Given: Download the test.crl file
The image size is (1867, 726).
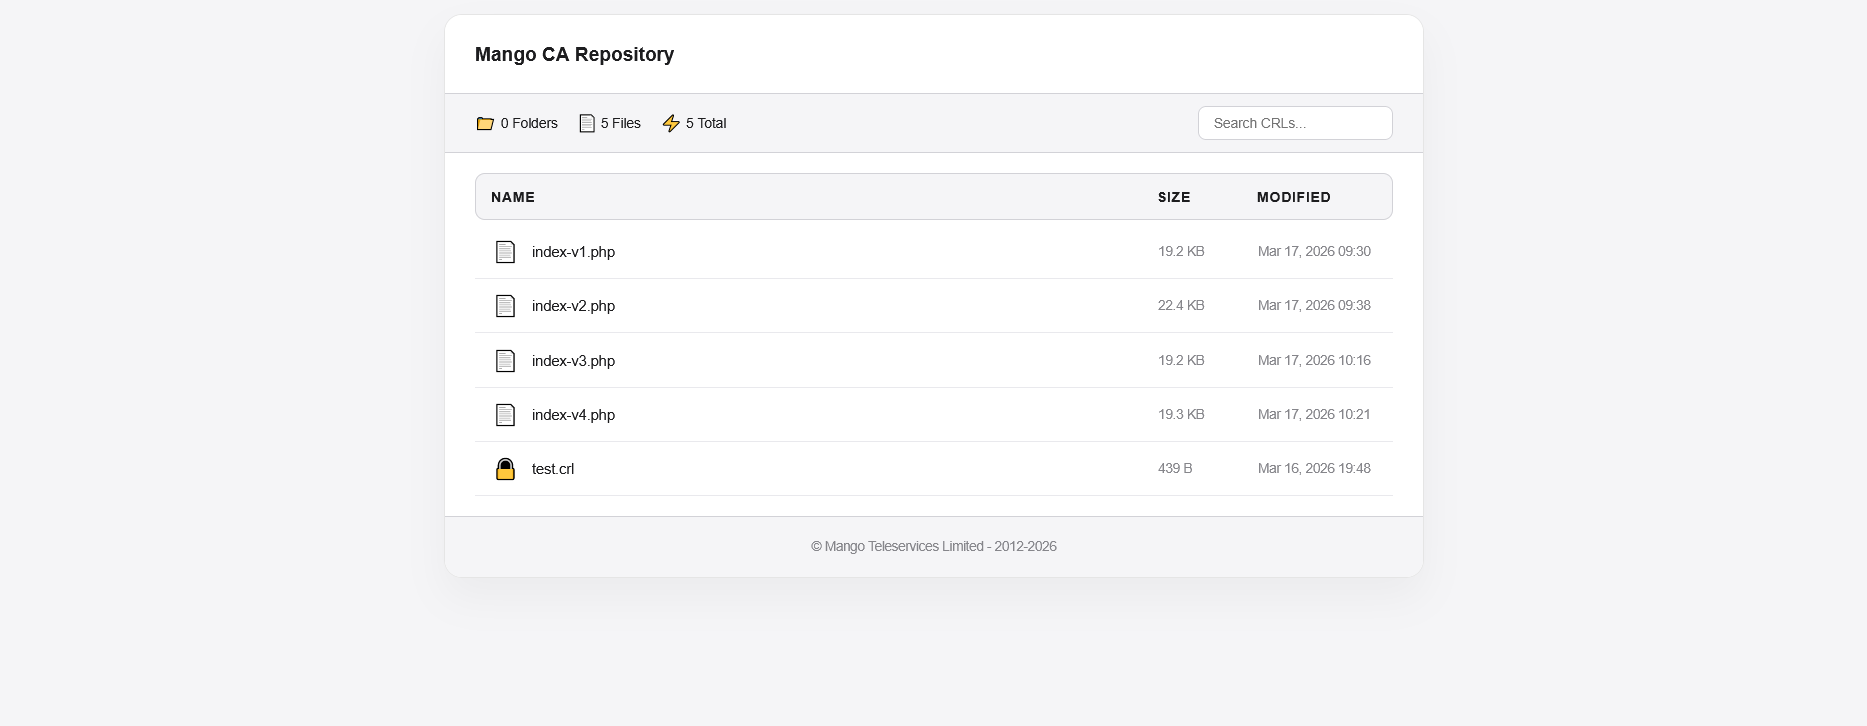Looking at the screenshot, I should 553,469.
